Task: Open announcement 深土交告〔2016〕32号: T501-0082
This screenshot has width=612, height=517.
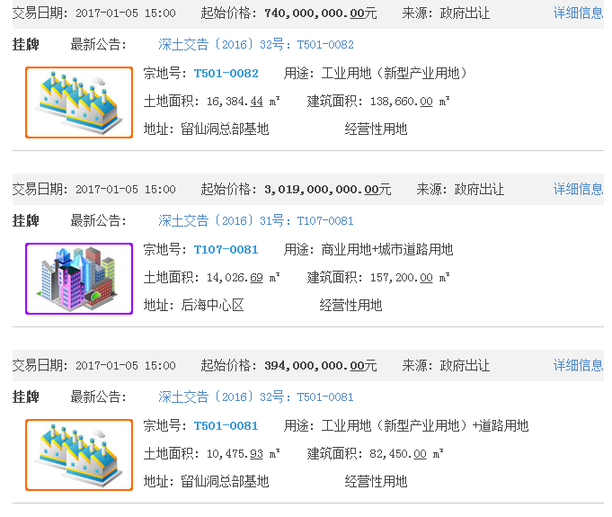Action: [x=256, y=45]
